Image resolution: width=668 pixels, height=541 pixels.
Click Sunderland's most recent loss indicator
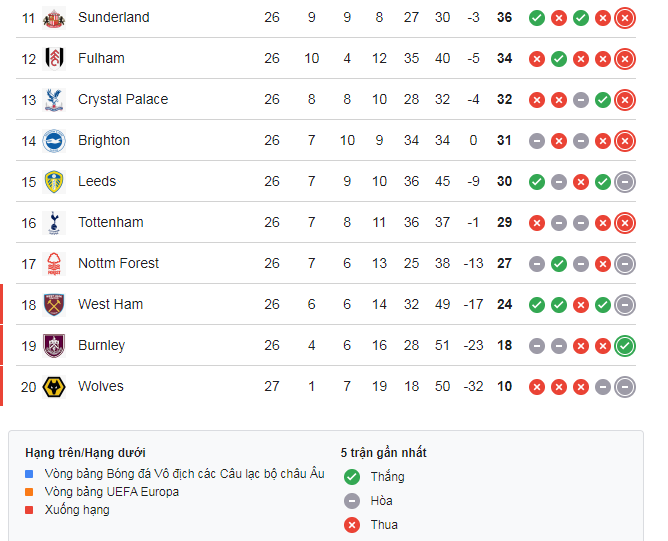(x=625, y=18)
